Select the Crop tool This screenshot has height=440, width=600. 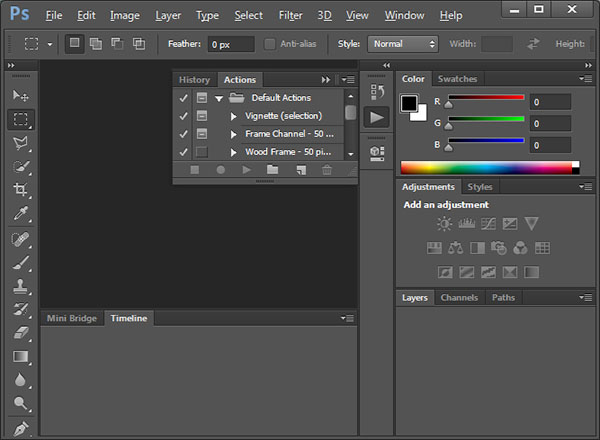20,190
